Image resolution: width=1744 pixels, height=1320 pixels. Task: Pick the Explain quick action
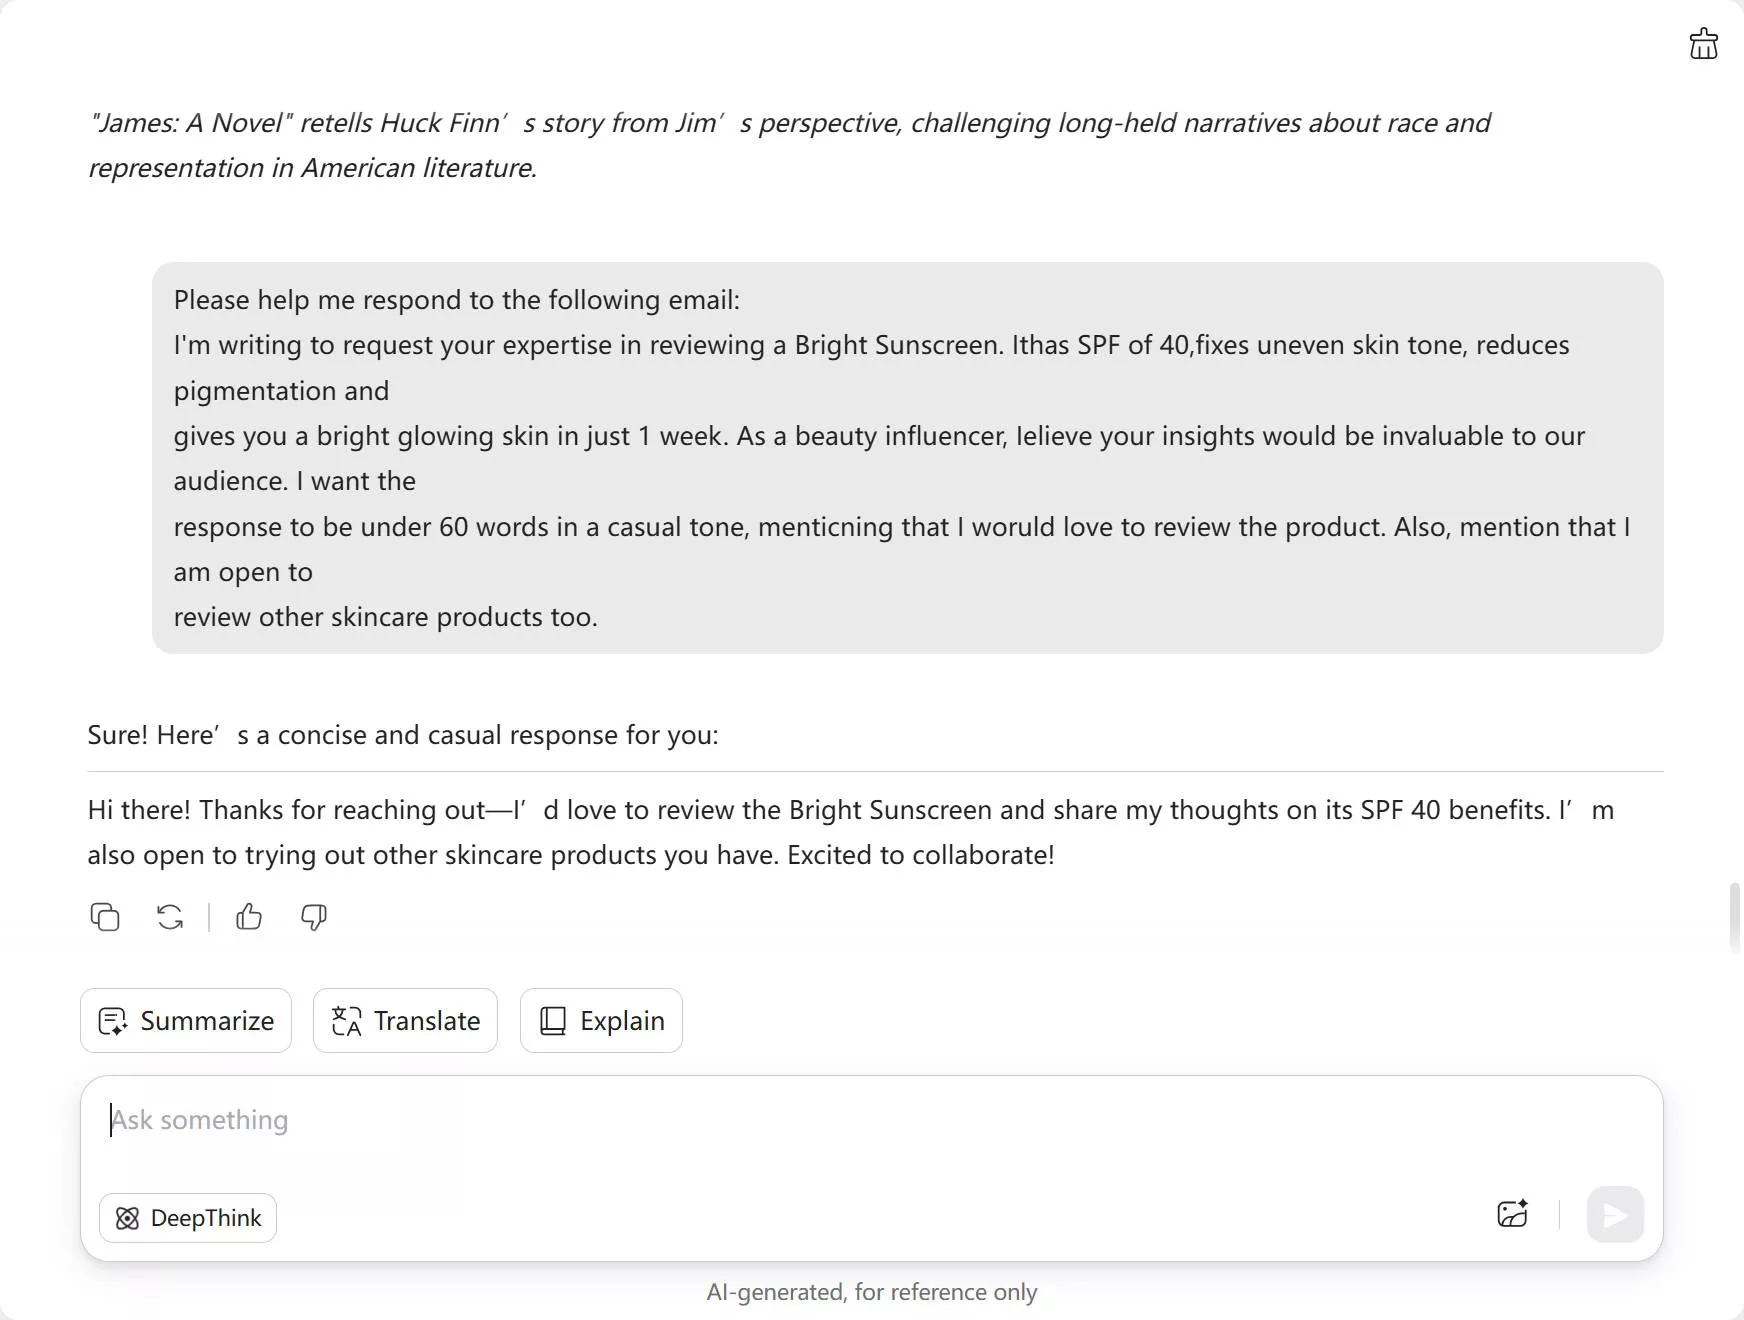[x=601, y=1021]
